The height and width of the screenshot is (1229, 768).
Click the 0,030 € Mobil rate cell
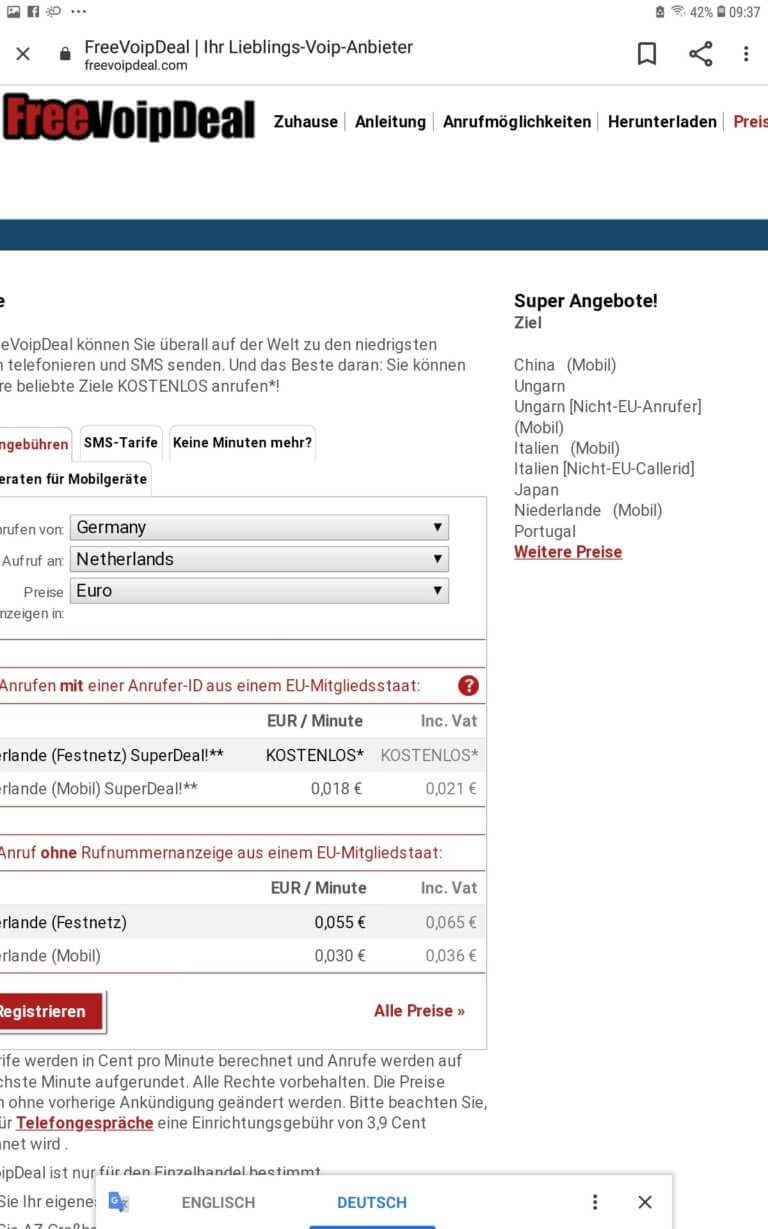pyautogui.click(x=340, y=956)
